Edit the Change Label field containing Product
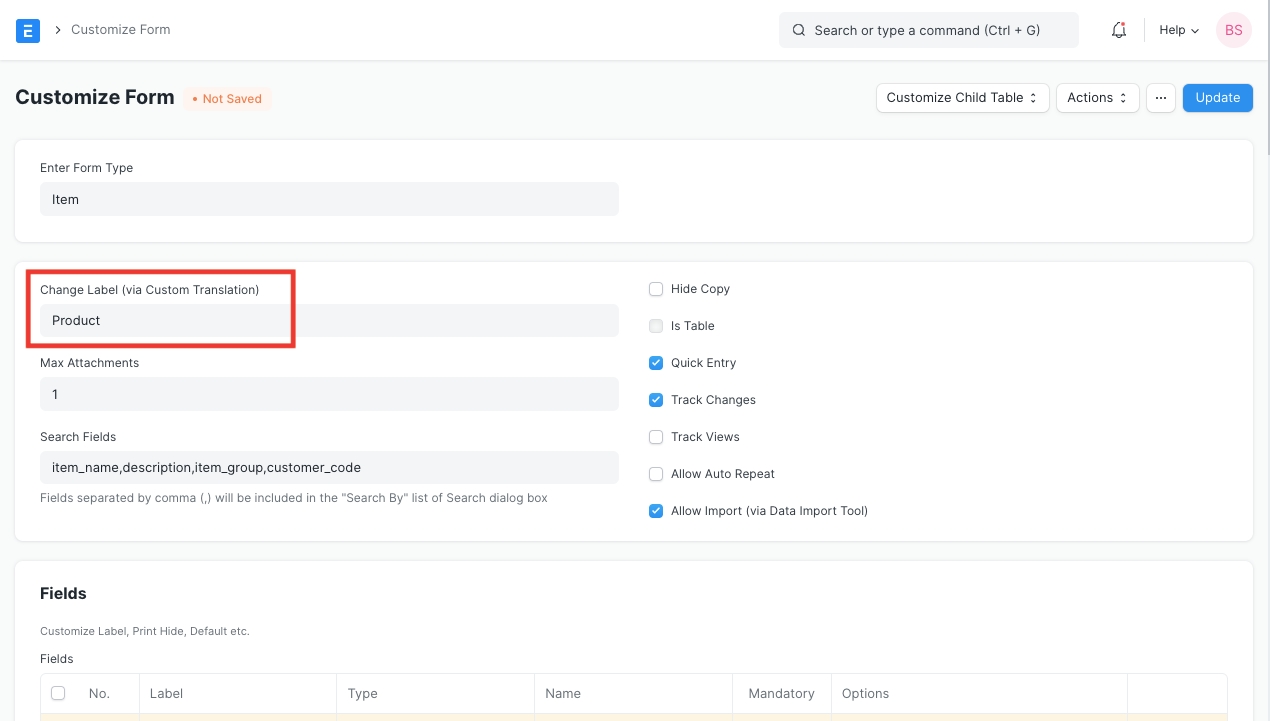The image size is (1270, 721). [329, 321]
